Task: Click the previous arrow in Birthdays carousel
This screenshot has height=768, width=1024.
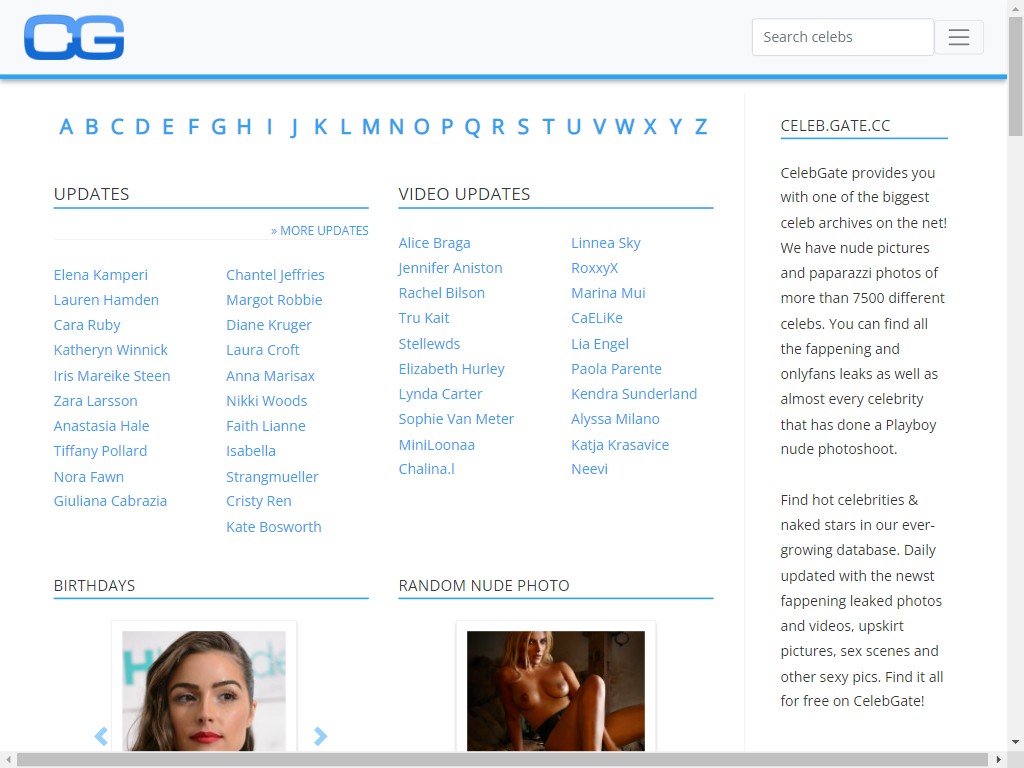Action: point(101,737)
